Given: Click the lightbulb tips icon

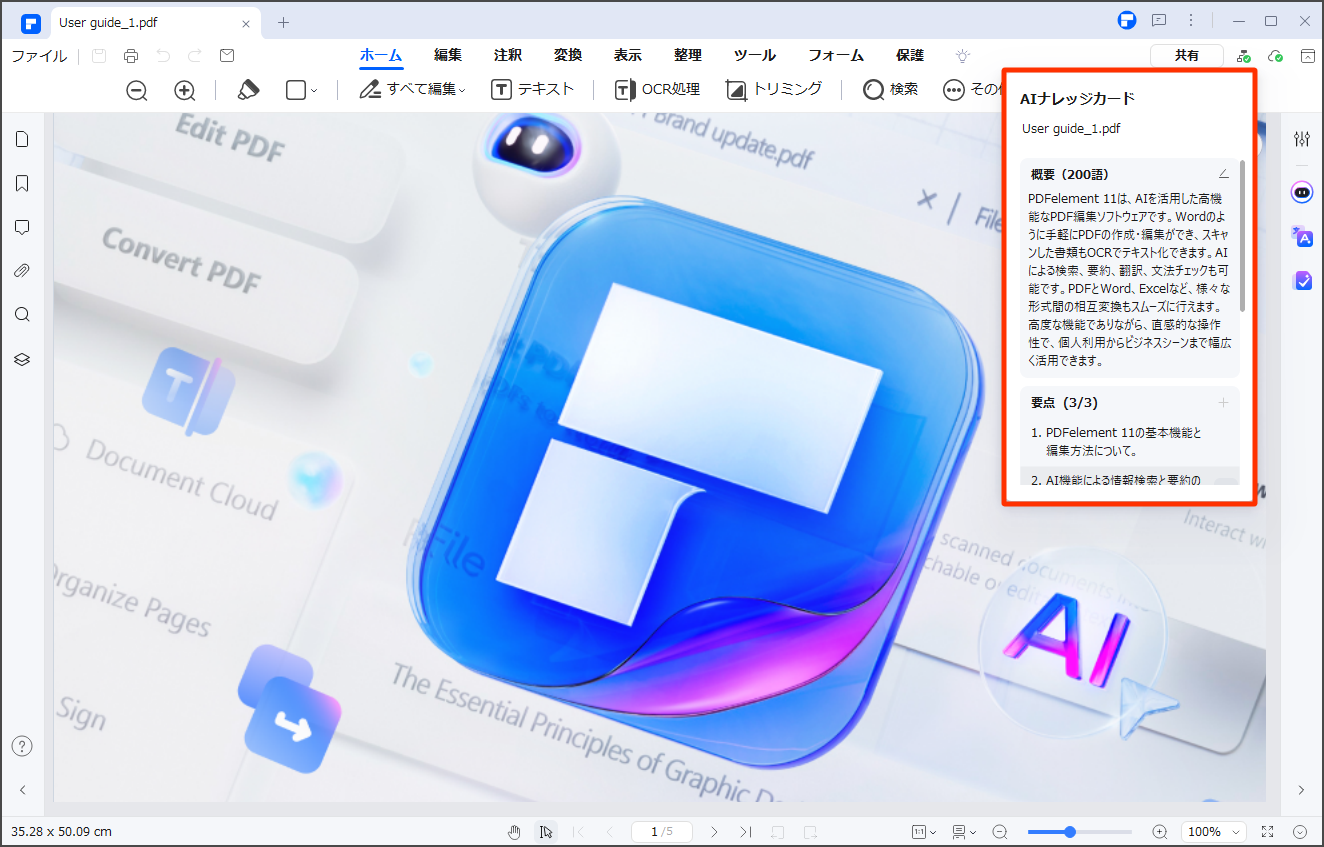Looking at the screenshot, I should click(x=963, y=56).
